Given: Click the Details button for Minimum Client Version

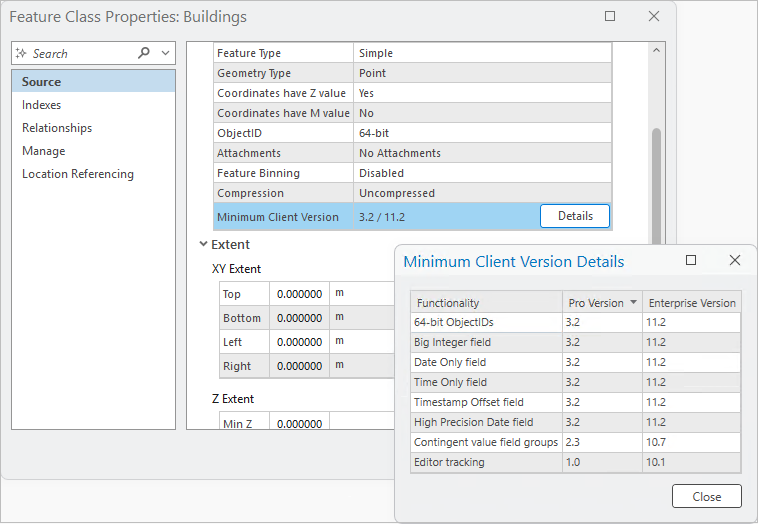Looking at the screenshot, I should (x=575, y=216).
